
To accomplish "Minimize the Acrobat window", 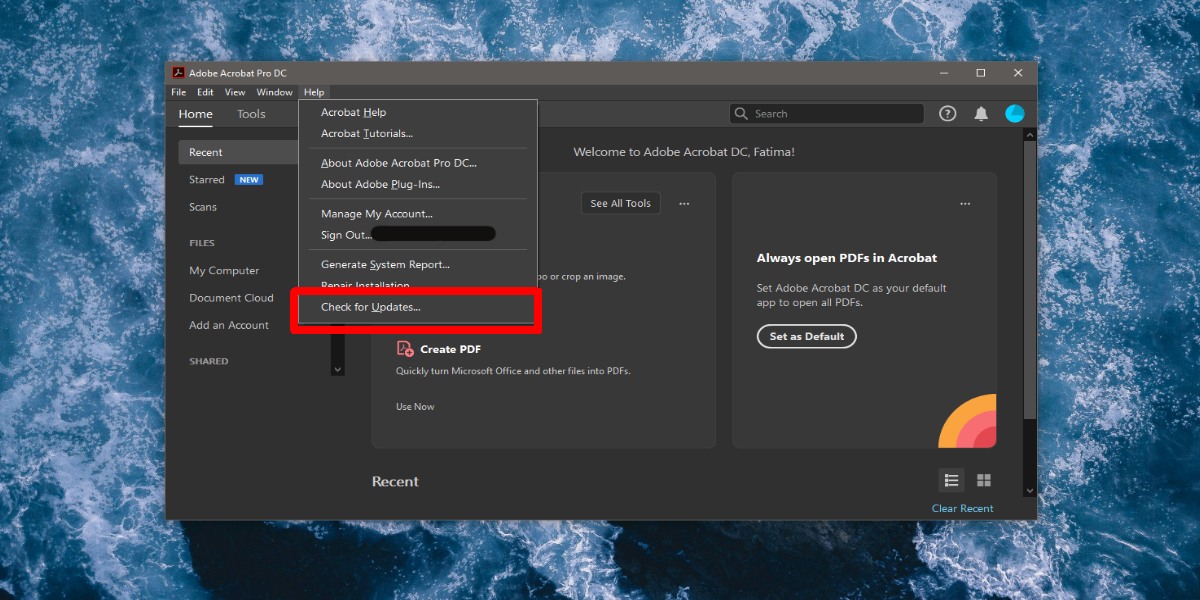I will click(x=944, y=73).
